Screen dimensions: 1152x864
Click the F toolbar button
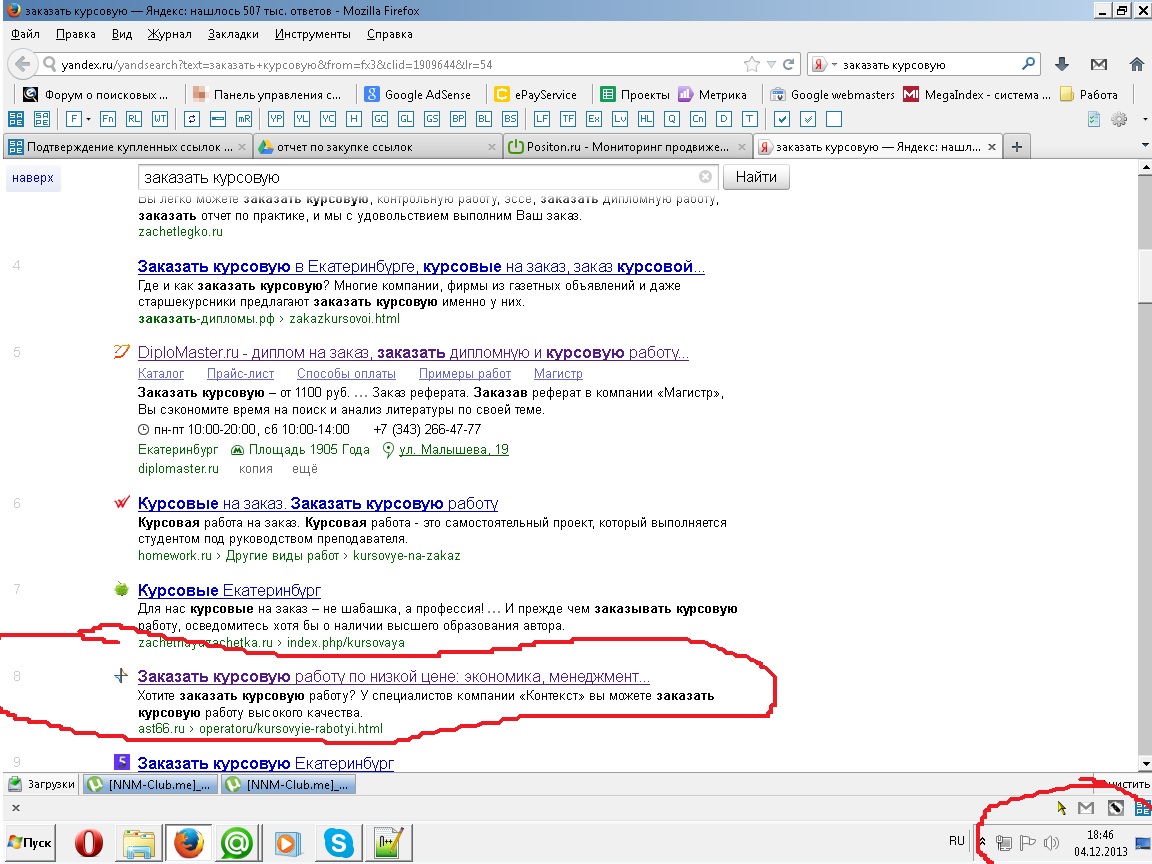click(x=73, y=119)
